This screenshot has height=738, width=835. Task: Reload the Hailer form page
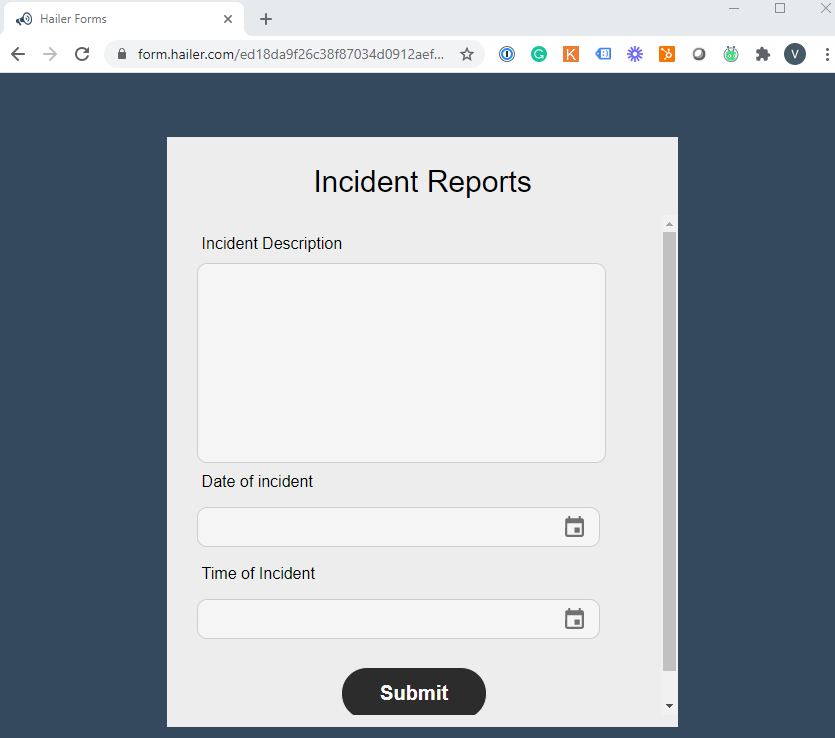82,54
